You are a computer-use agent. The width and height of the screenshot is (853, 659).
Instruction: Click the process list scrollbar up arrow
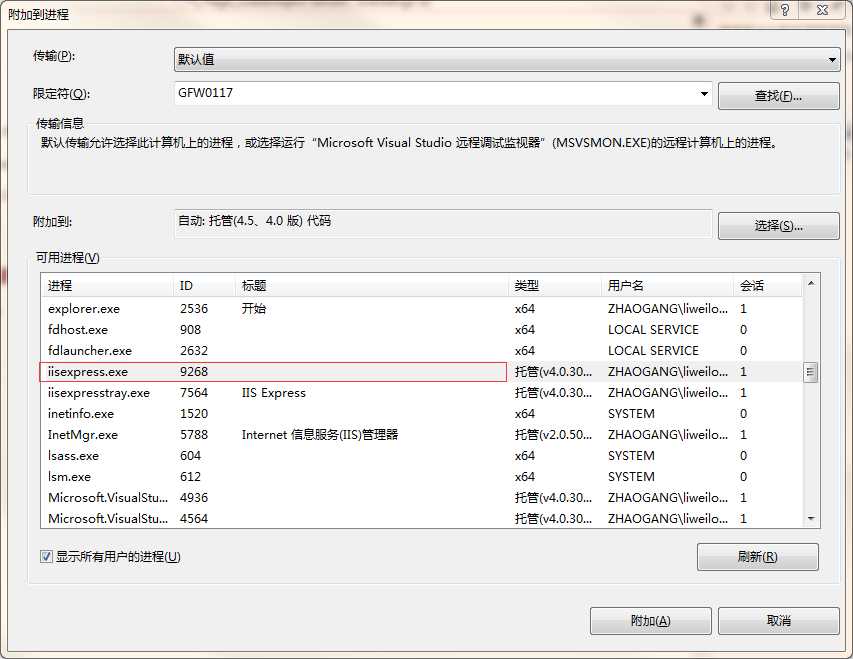pyautogui.click(x=811, y=284)
